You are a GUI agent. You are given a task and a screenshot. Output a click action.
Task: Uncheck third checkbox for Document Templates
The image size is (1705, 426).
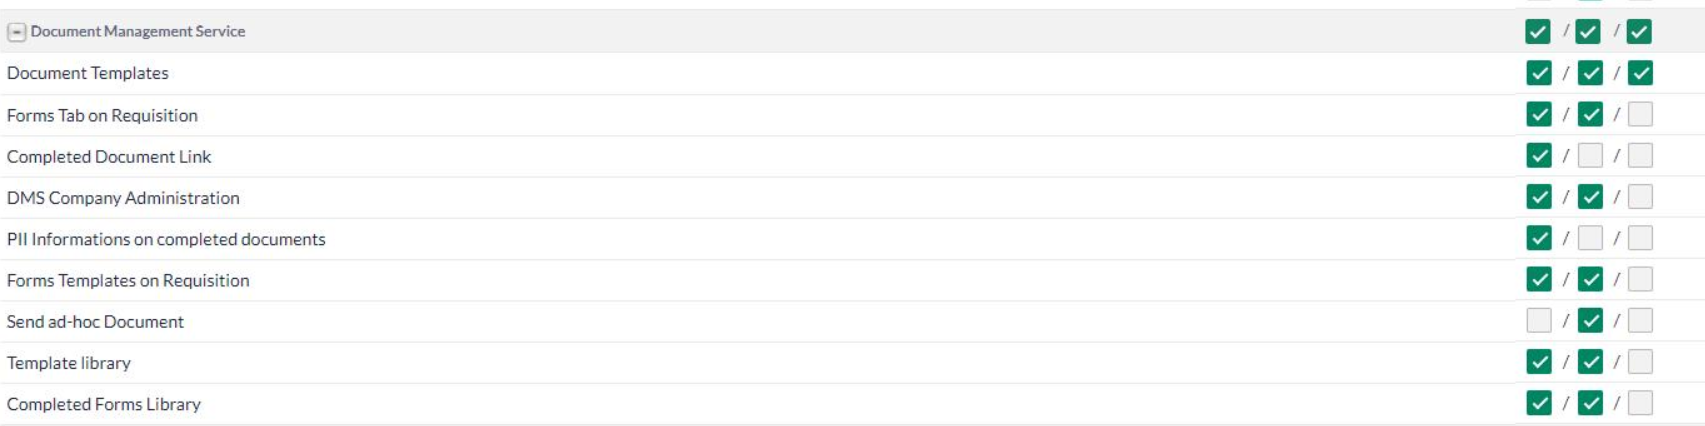pos(1640,73)
